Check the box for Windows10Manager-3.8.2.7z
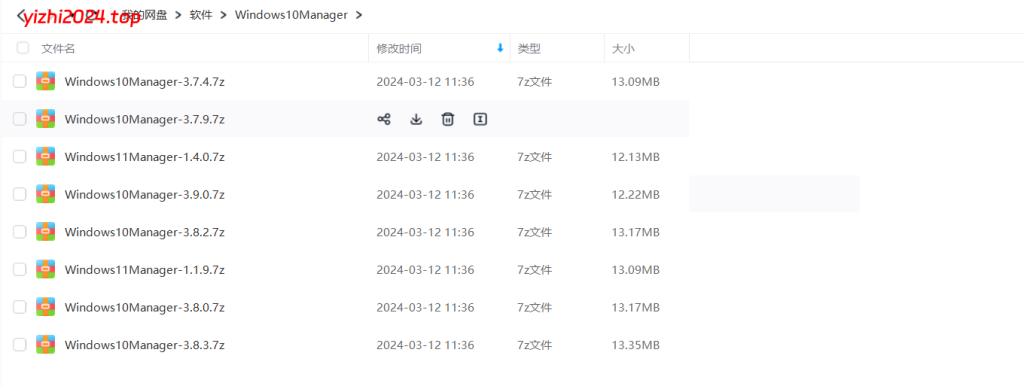 (x=20, y=231)
